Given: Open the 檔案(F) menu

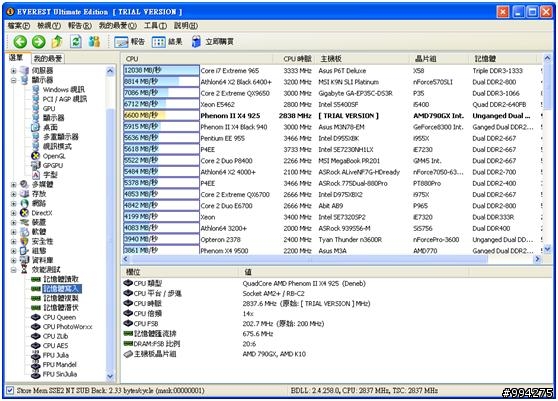Looking at the screenshot, I should tap(19, 26).
